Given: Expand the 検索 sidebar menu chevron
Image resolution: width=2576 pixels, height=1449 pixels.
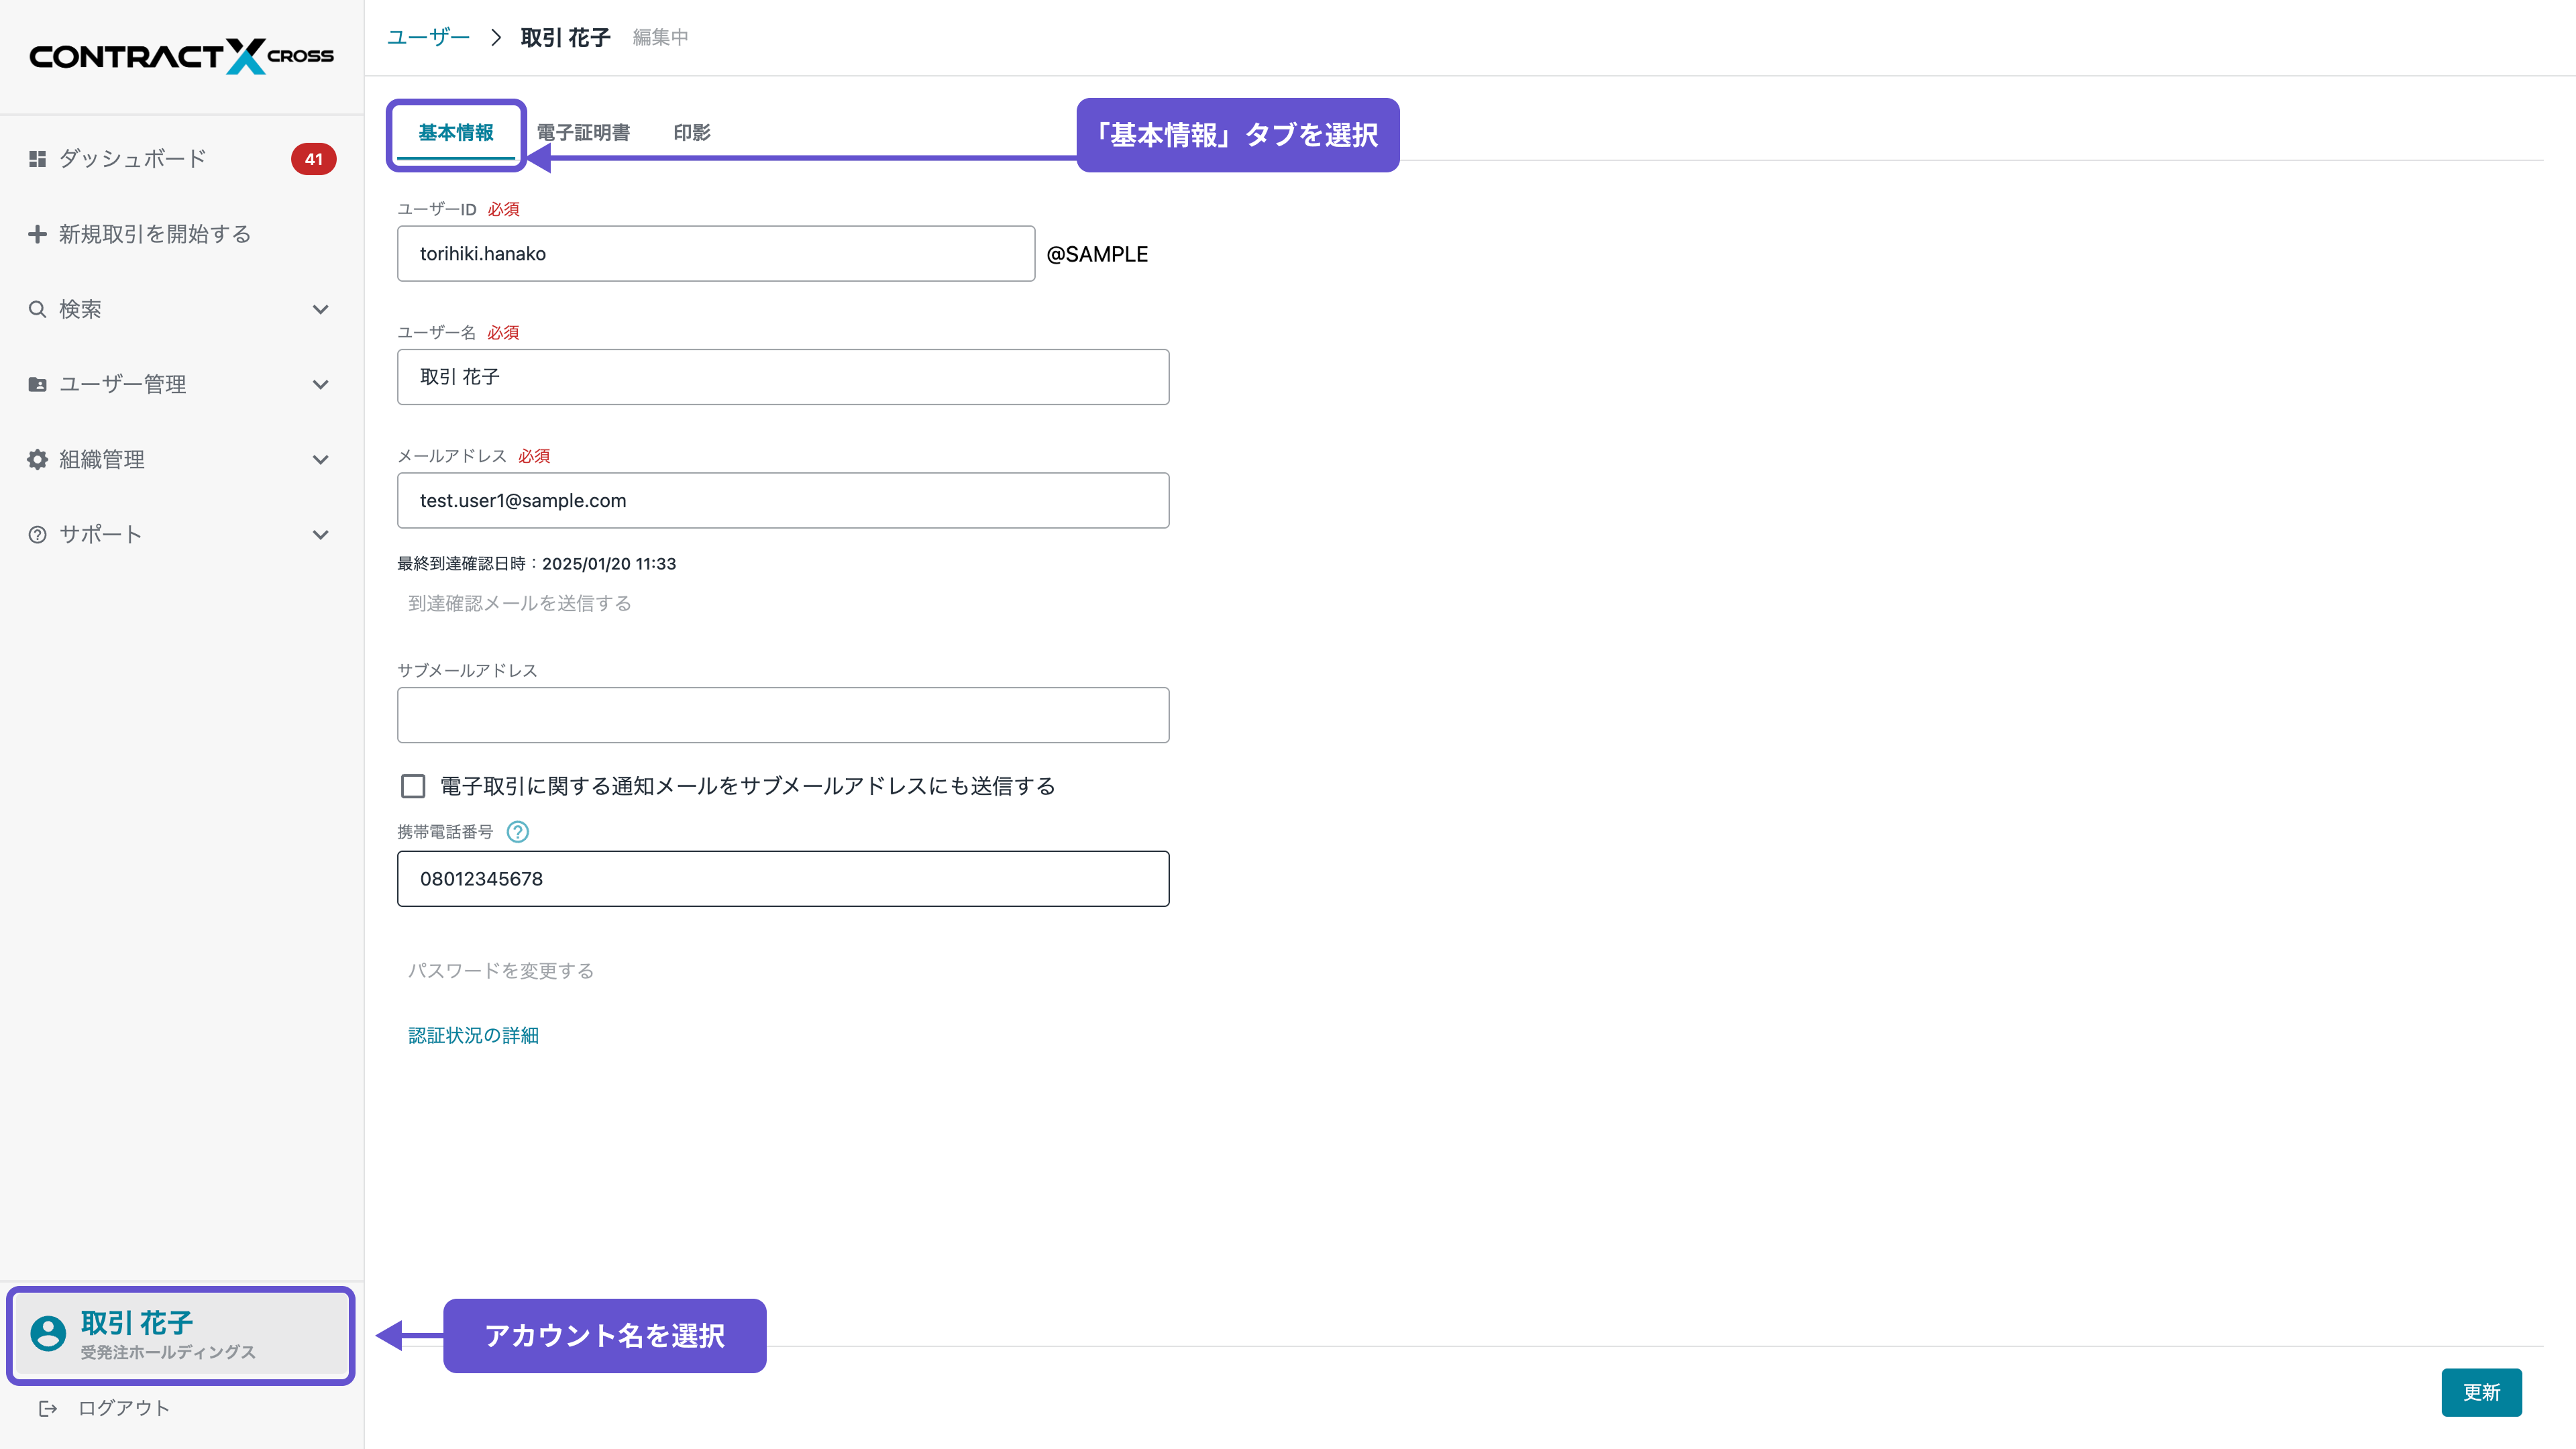Looking at the screenshot, I should [x=320, y=310].
